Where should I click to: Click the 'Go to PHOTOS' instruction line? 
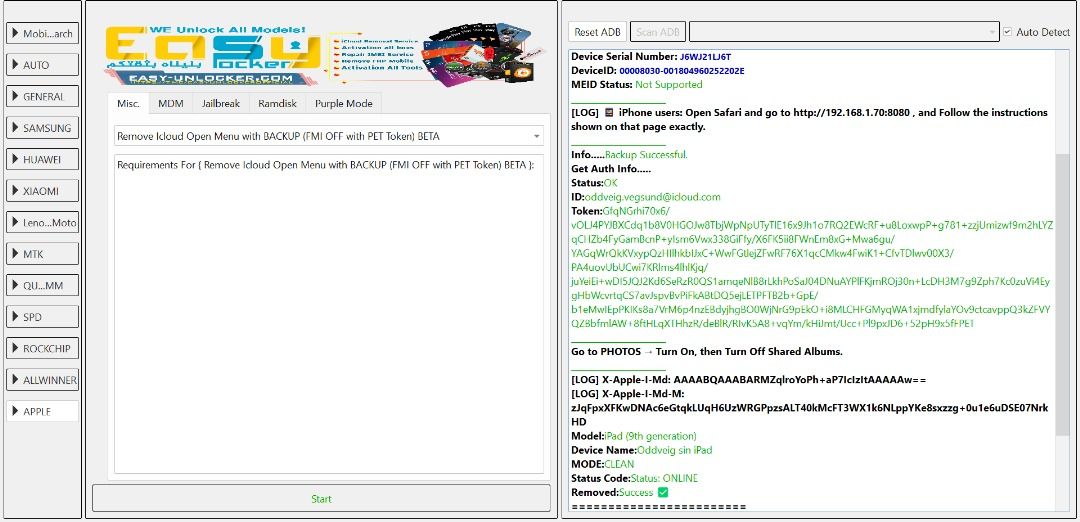(x=707, y=351)
